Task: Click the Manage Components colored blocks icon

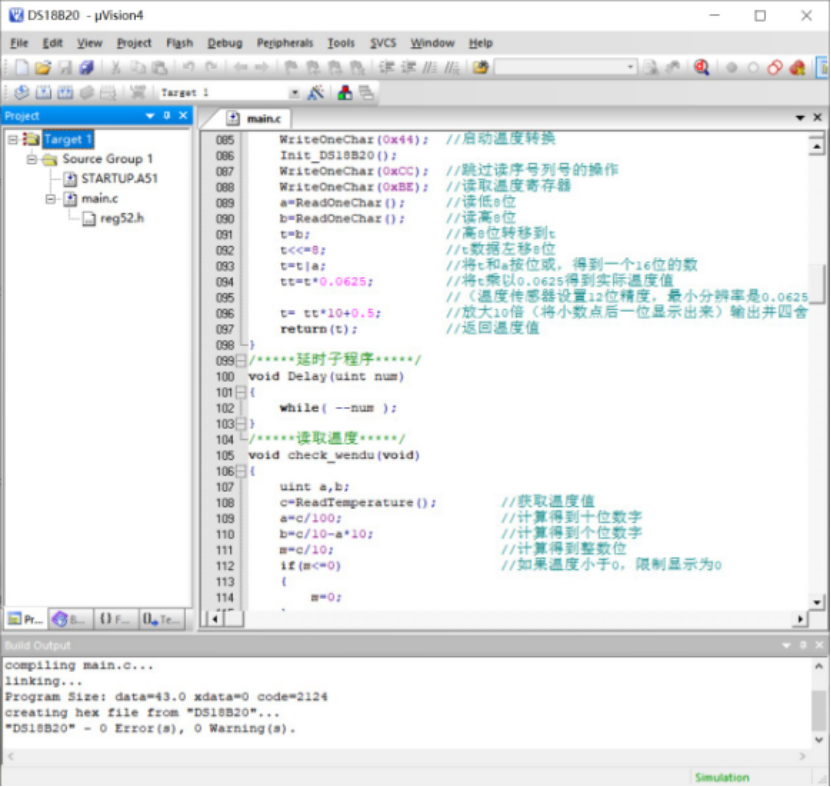Action: (344, 92)
